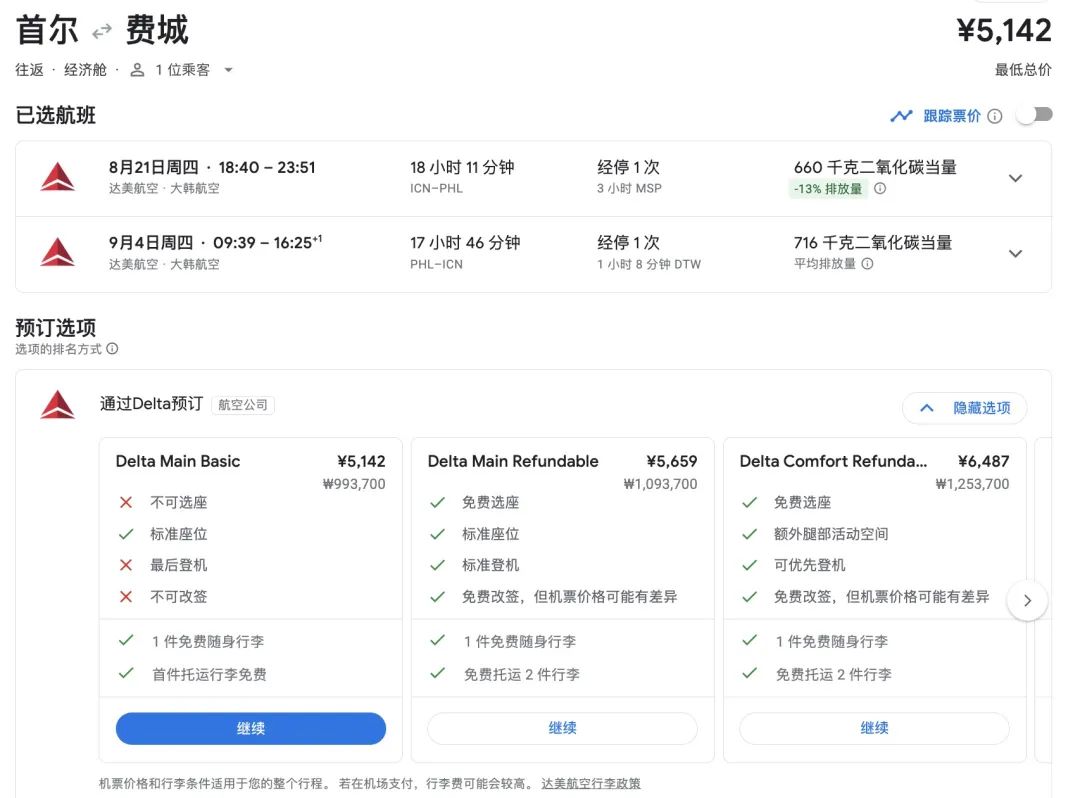Click the info icon next to 跟踪票价
Viewport: 1080px width, 798px height.
(994, 116)
